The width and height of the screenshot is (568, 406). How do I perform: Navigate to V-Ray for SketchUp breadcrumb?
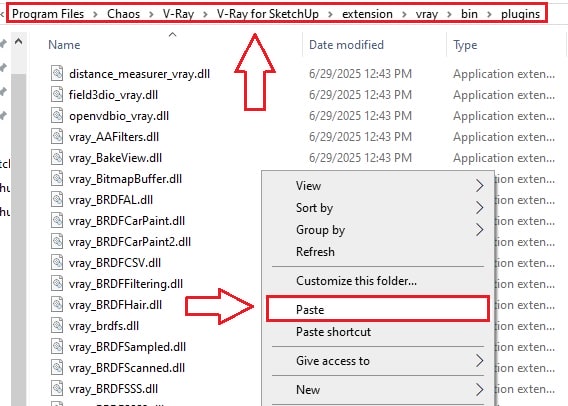[x=268, y=14]
